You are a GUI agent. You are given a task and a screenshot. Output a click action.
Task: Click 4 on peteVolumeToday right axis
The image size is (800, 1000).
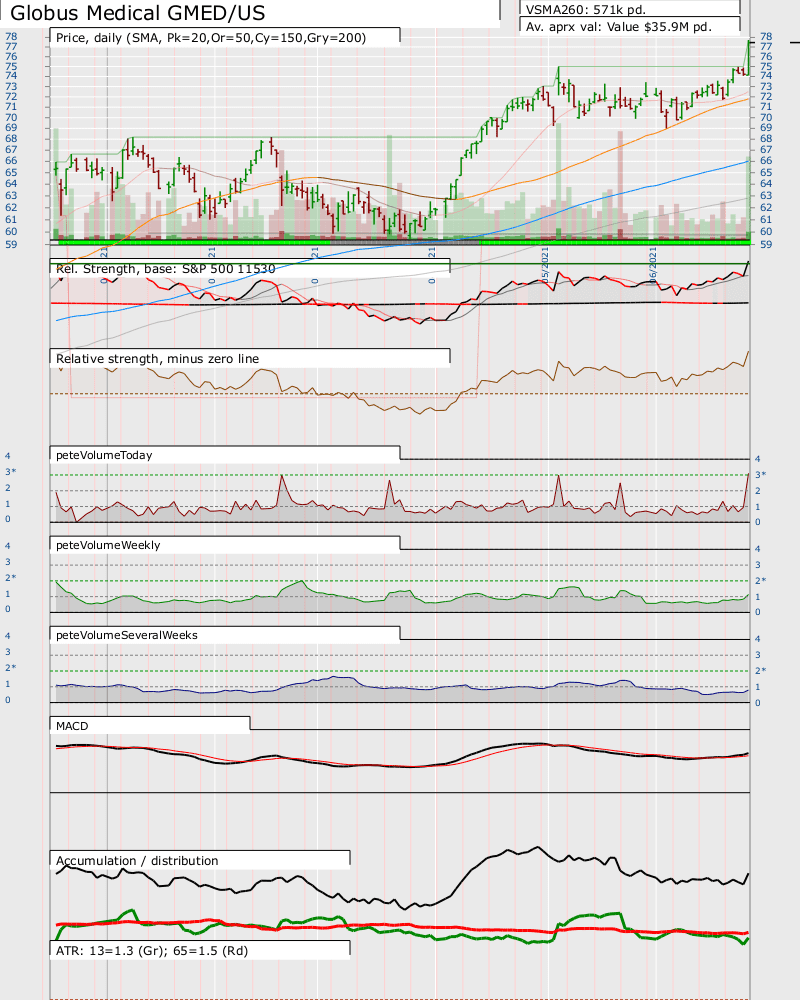pyautogui.click(x=757, y=459)
